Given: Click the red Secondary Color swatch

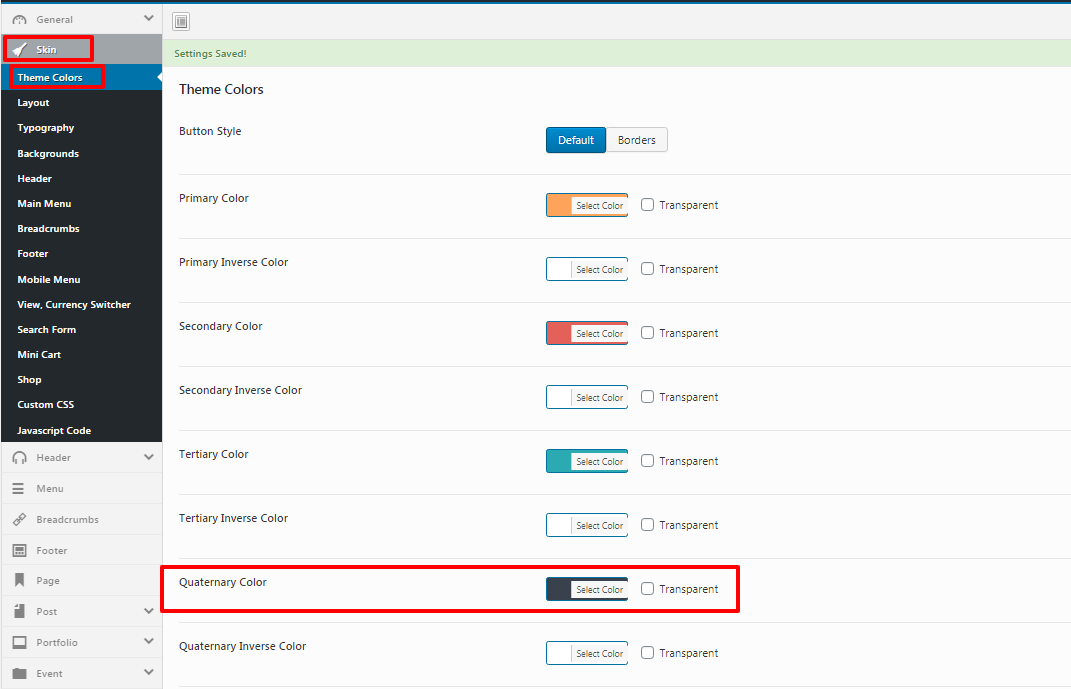Looking at the screenshot, I should tap(559, 333).
